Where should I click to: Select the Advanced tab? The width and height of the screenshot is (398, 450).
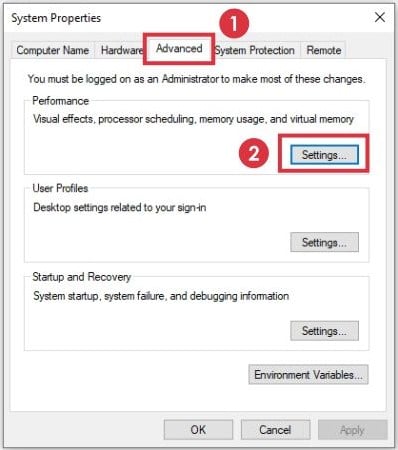[179, 49]
